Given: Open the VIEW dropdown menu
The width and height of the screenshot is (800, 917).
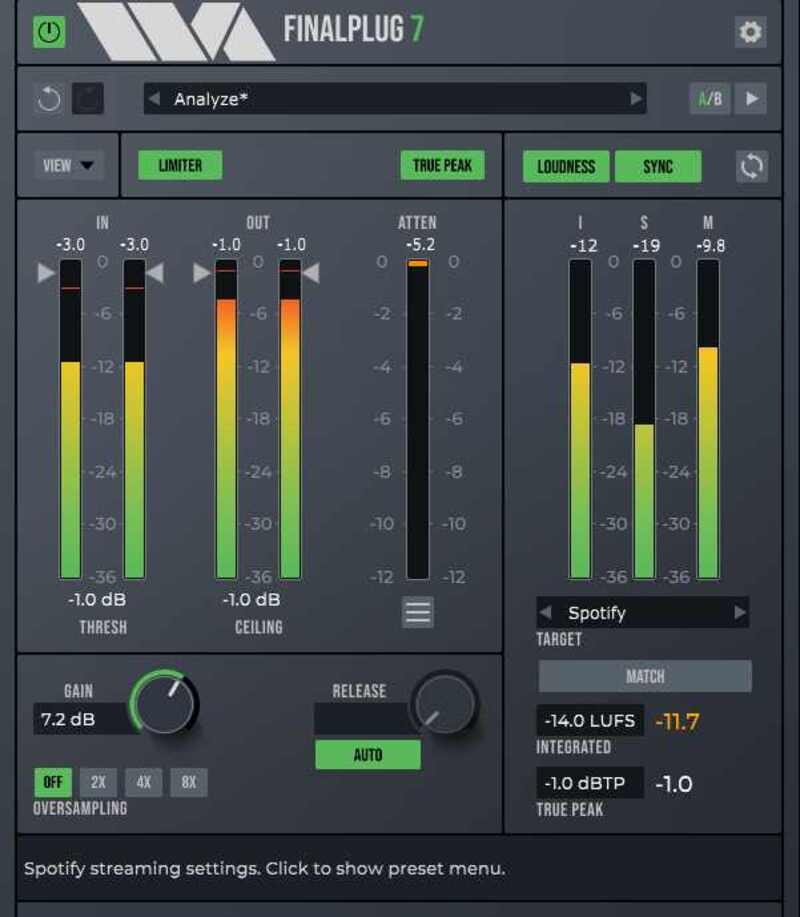Looking at the screenshot, I should [68, 166].
